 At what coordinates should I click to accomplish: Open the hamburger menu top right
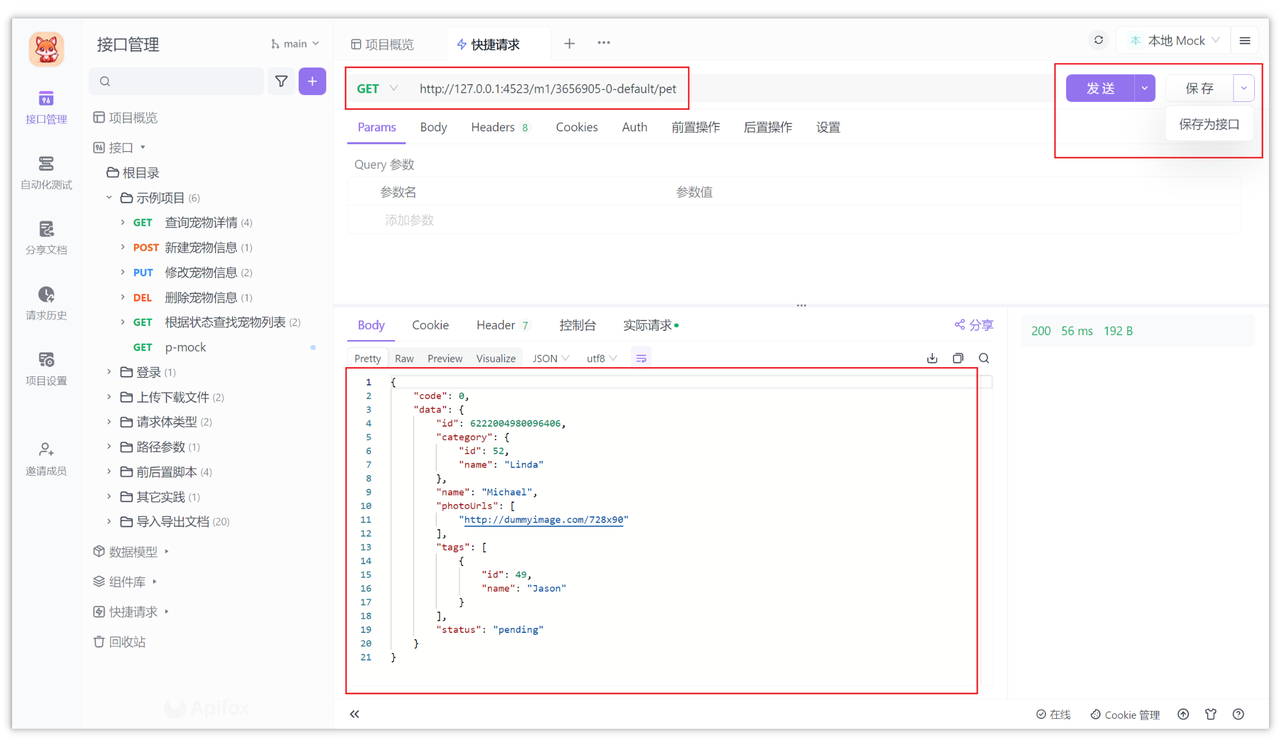[x=1245, y=41]
